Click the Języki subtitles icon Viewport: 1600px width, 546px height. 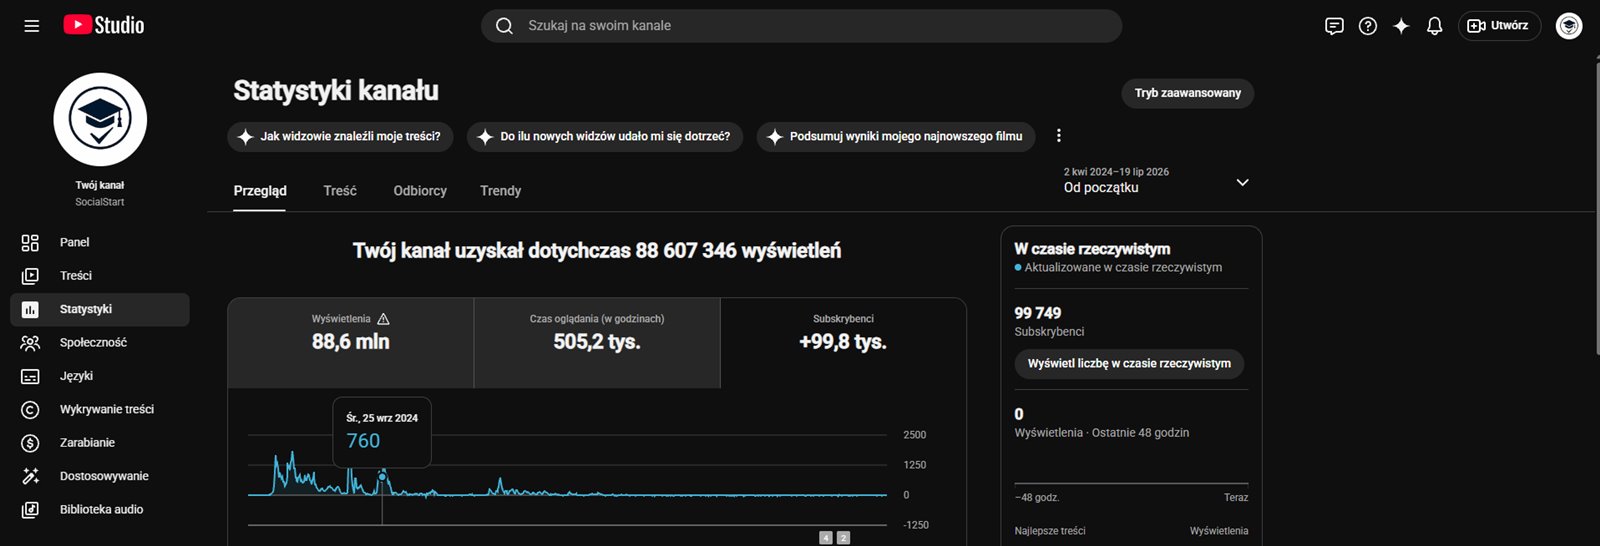pyautogui.click(x=30, y=376)
